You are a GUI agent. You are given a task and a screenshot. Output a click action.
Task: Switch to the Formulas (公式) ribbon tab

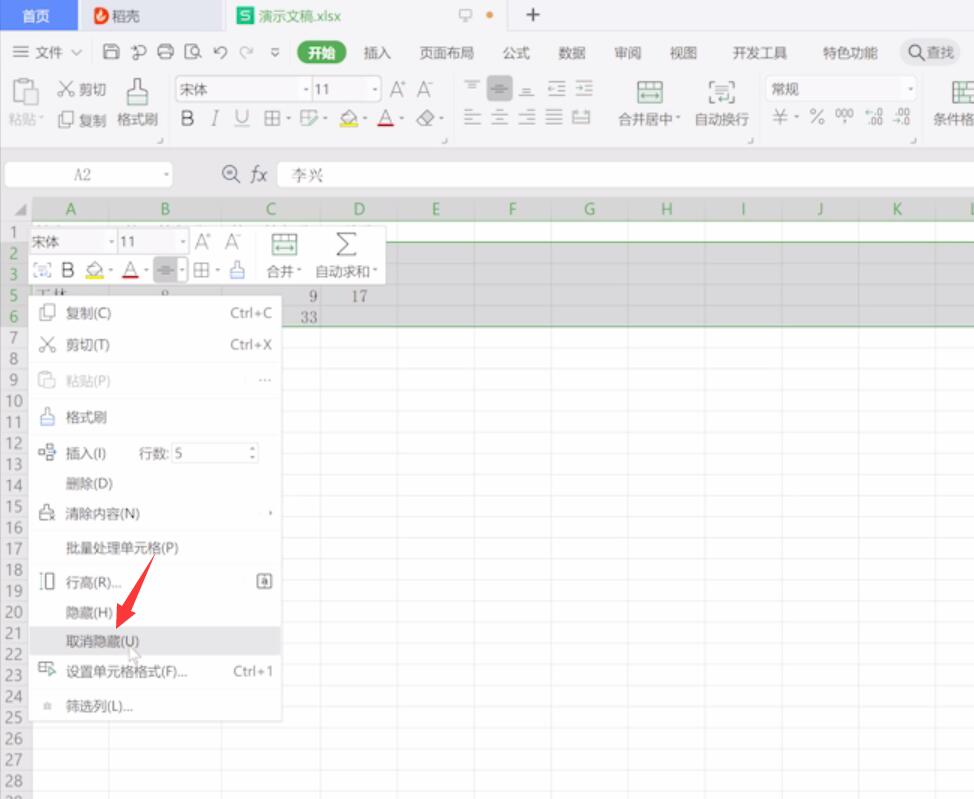click(x=516, y=53)
